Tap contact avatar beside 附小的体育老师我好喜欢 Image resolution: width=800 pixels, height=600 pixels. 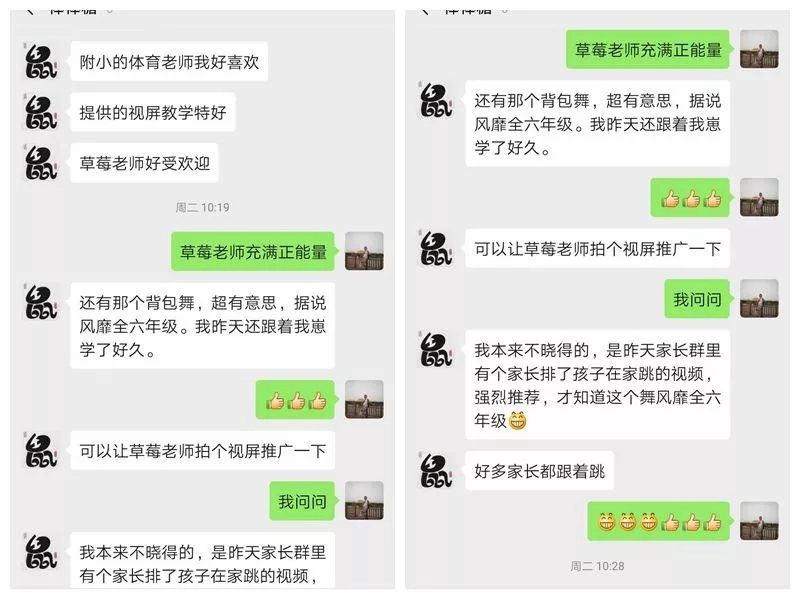tap(41, 62)
